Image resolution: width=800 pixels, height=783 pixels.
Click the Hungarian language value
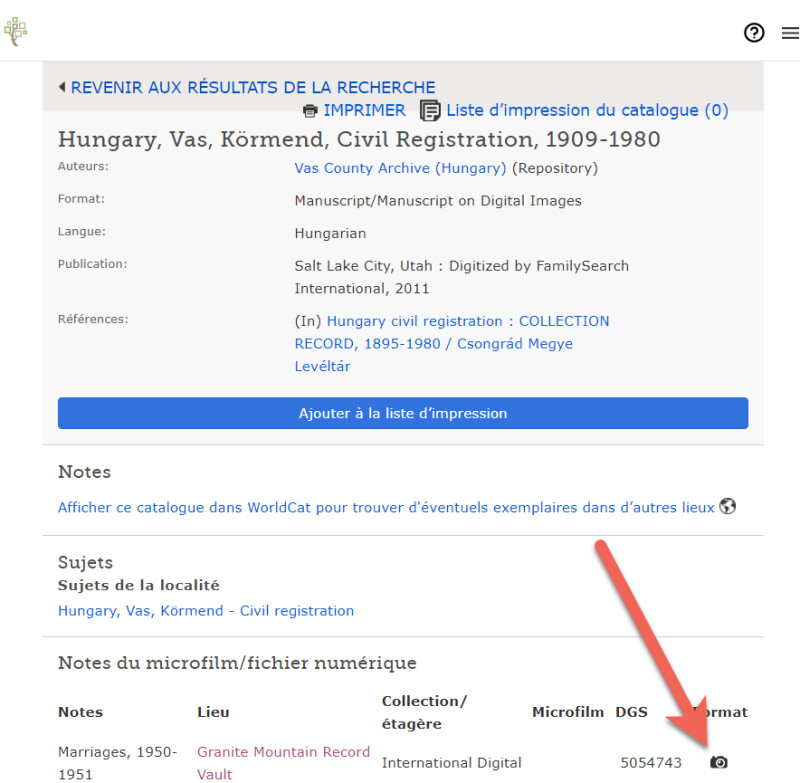point(330,234)
